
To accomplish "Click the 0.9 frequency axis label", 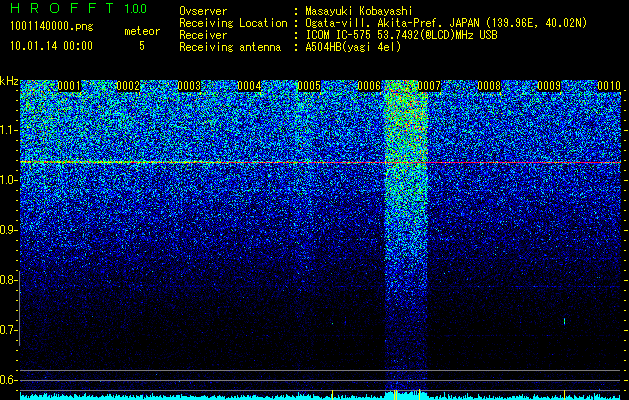I will (9, 230).
